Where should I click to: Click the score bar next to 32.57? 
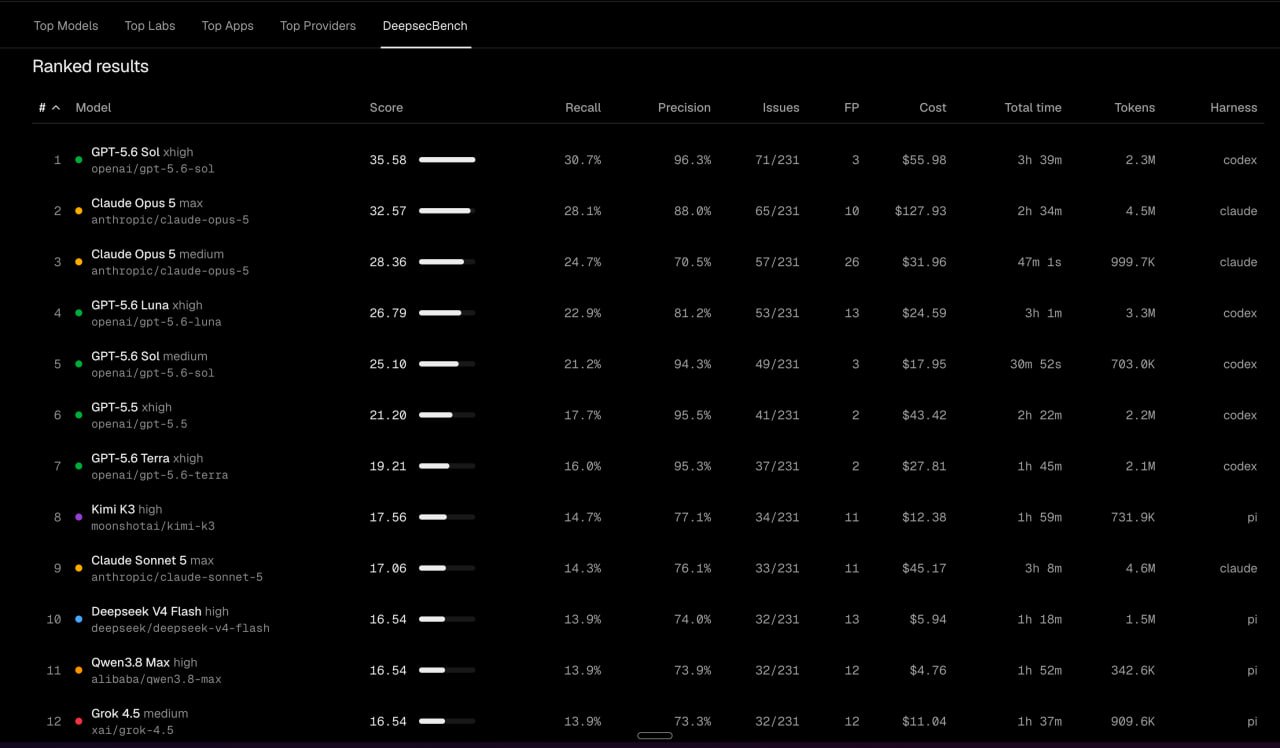(x=447, y=211)
